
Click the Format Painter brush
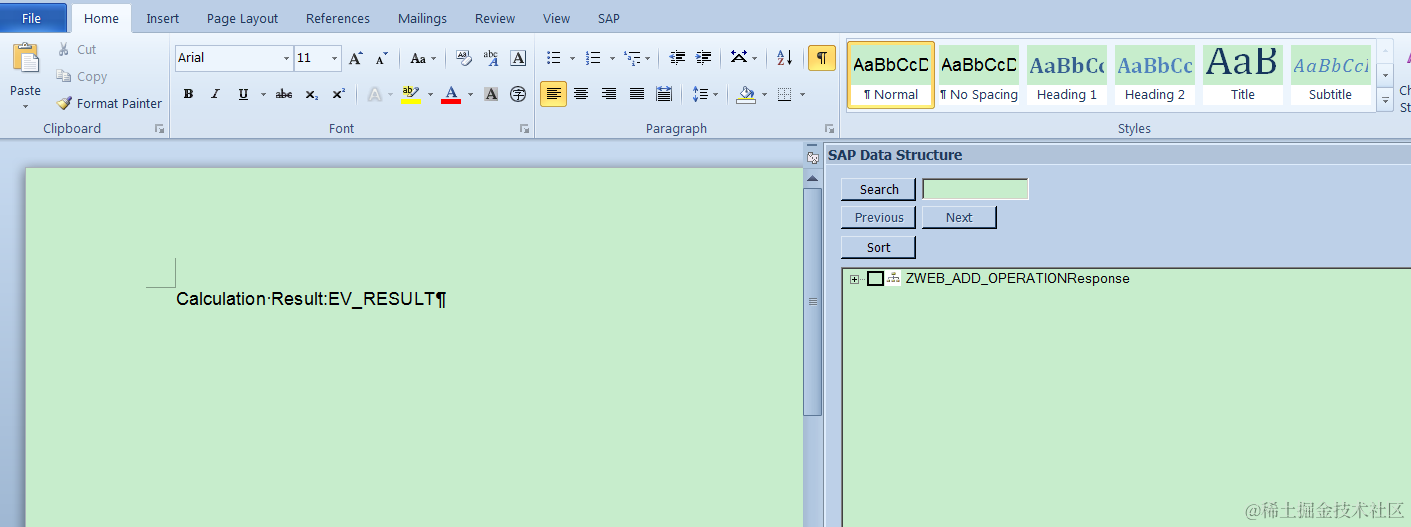[x=64, y=103]
